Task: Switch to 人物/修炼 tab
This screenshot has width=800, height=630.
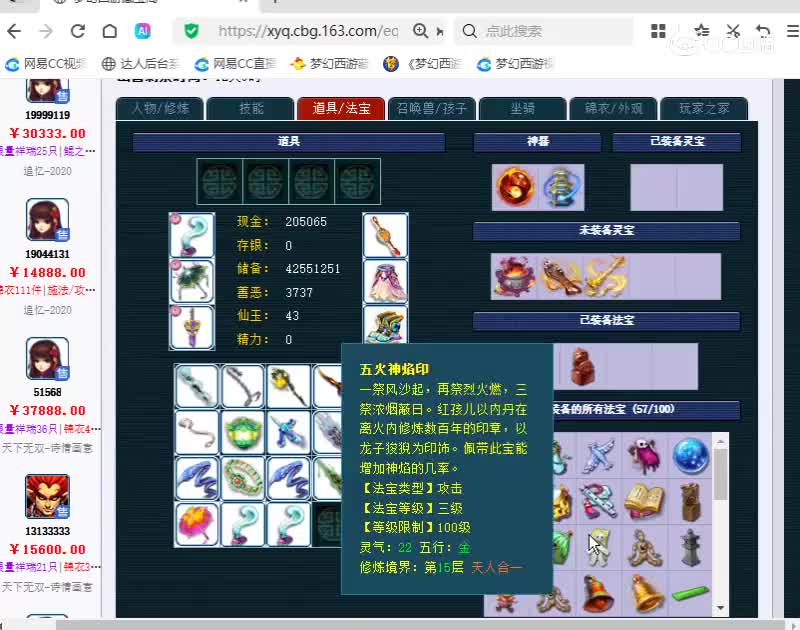Action: coord(160,109)
